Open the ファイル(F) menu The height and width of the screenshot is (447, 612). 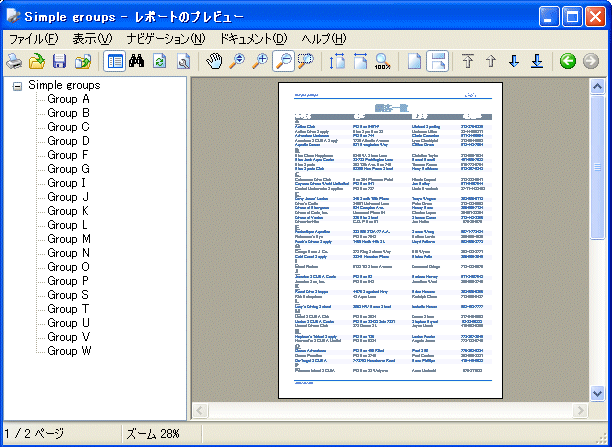(34, 39)
